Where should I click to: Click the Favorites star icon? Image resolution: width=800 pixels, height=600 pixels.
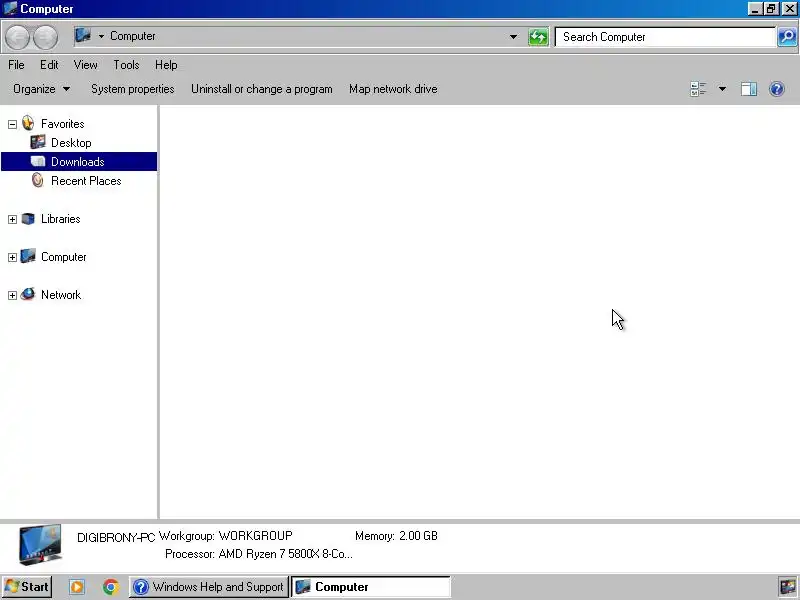(28, 123)
